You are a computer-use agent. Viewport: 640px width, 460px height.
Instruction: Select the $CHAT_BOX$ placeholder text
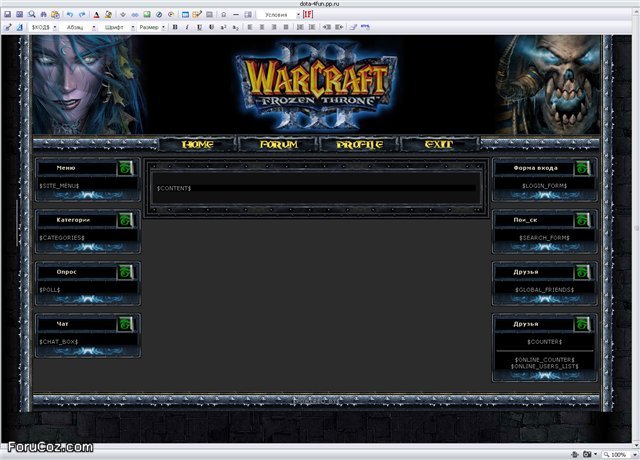point(58,342)
